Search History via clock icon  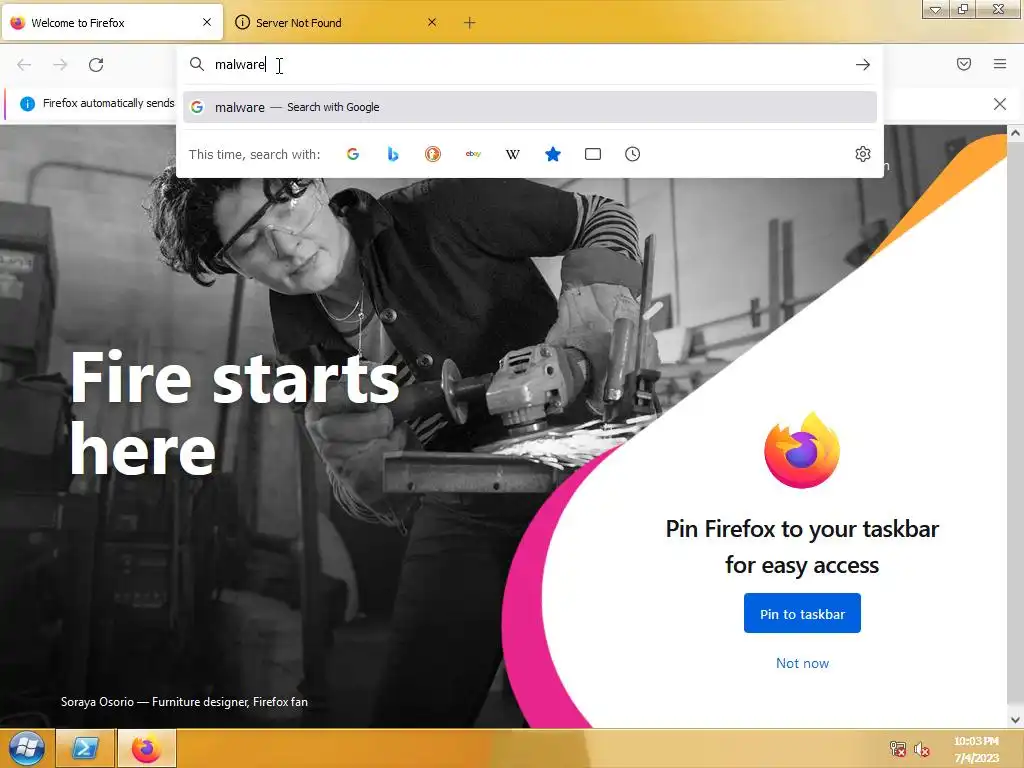(632, 154)
